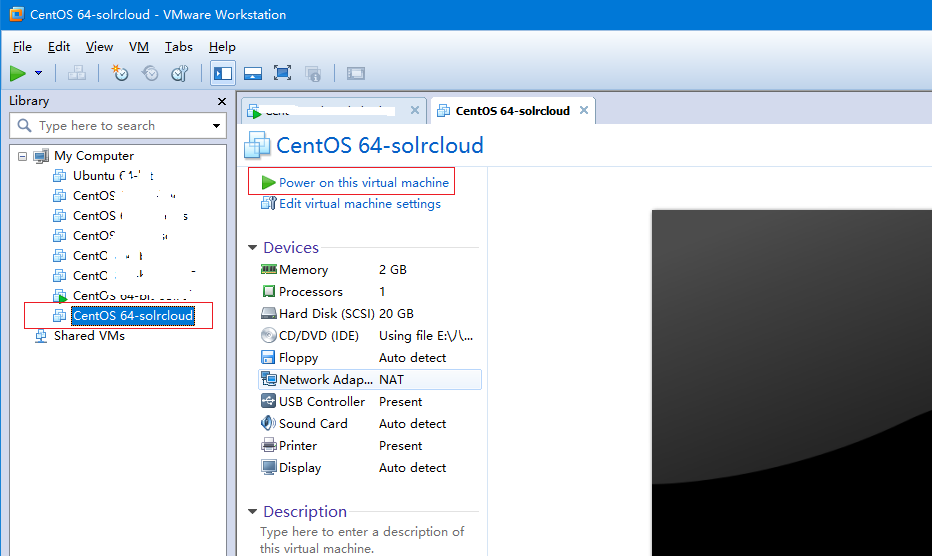Click the green power on toolbar button
Screen dimensions: 932x556
18,73
